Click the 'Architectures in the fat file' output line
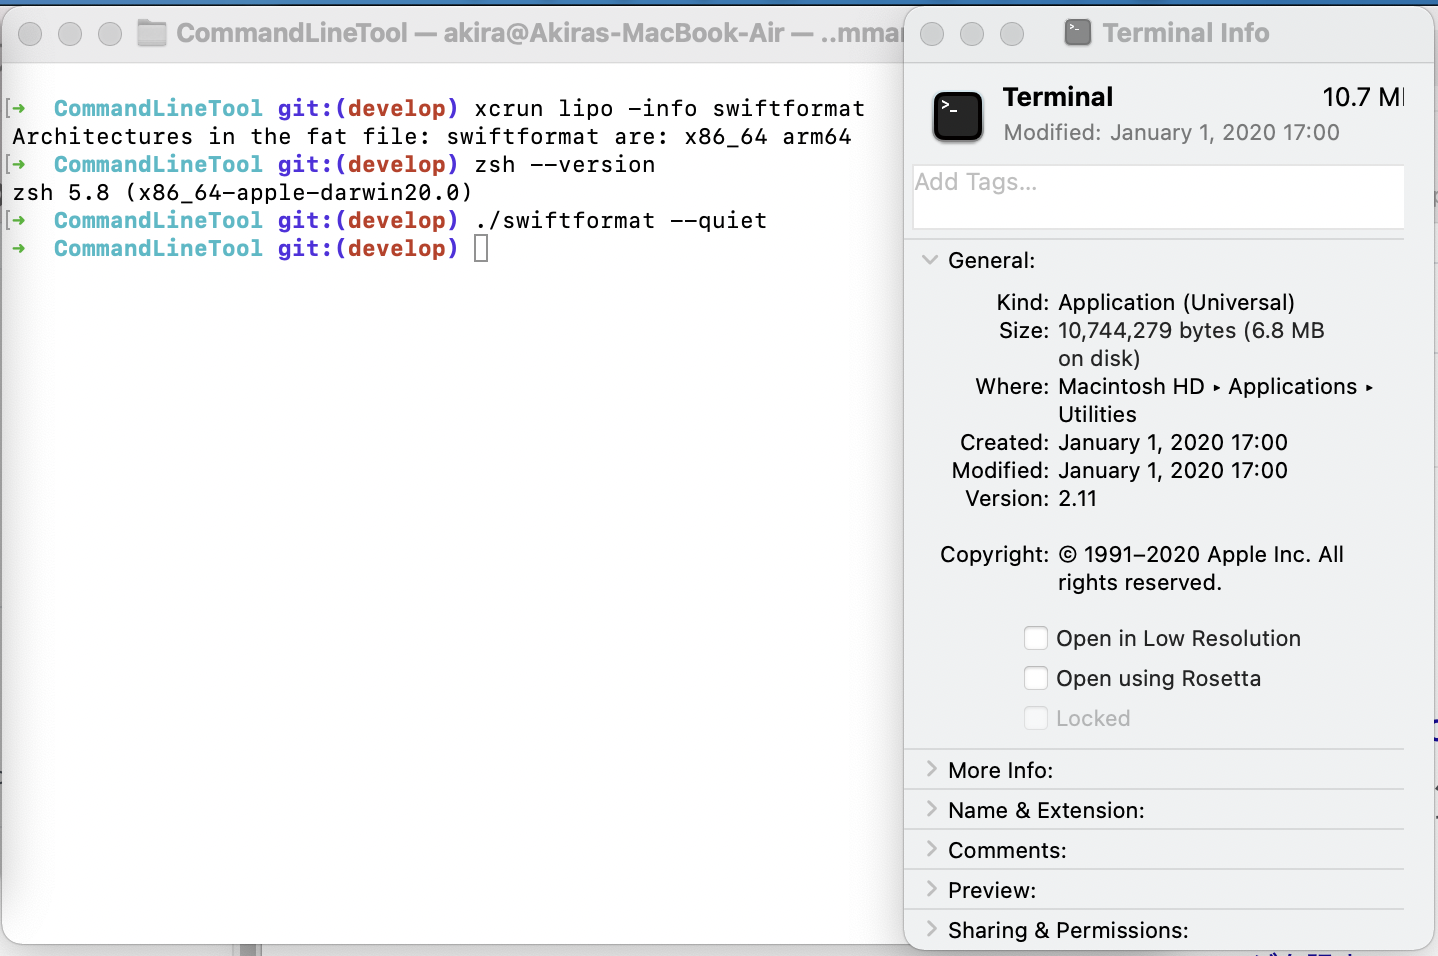The height and width of the screenshot is (956, 1438). coord(432,136)
